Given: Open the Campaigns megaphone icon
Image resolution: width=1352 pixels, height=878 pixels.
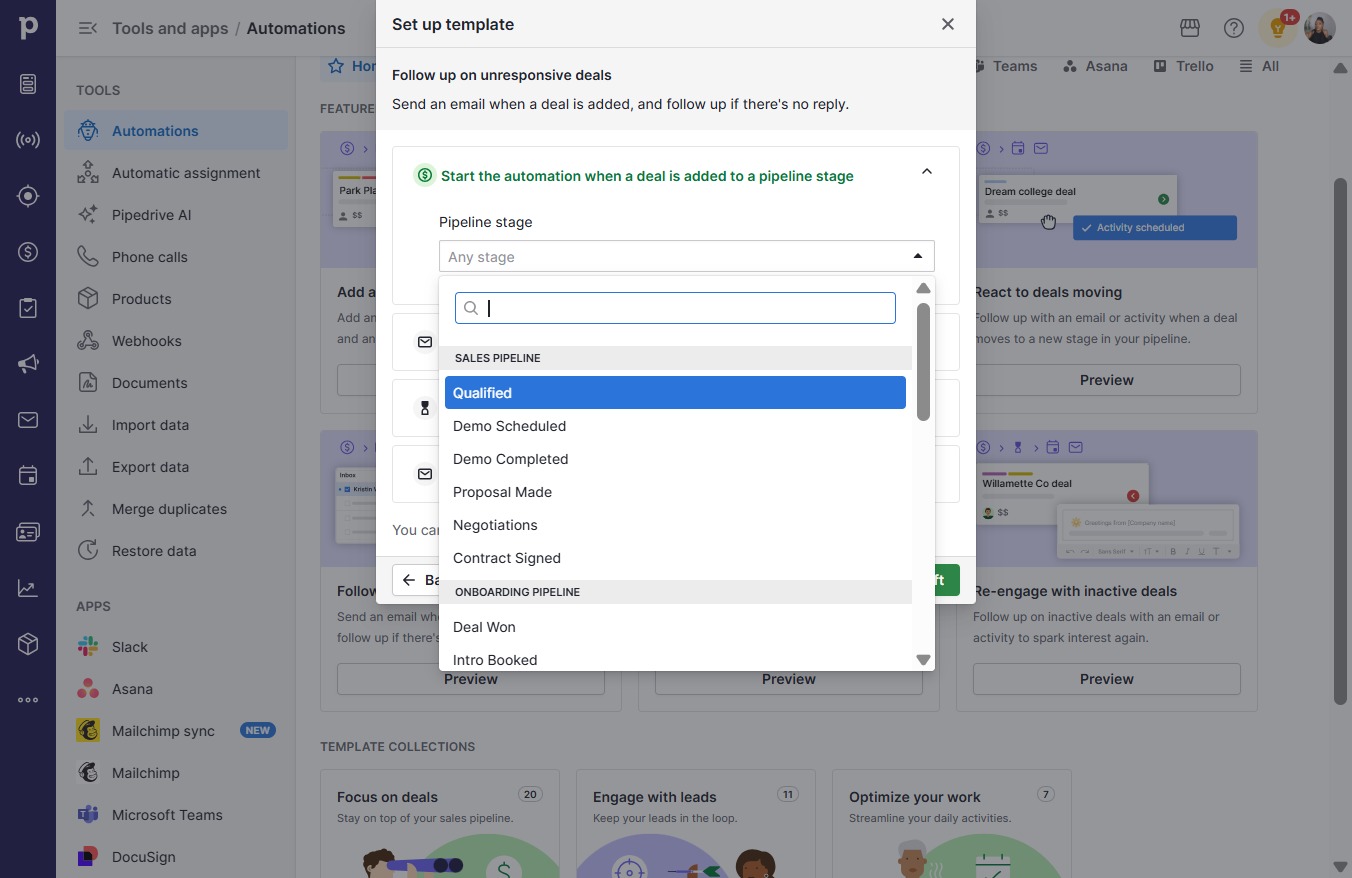Looking at the screenshot, I should [x=28, y=364].
